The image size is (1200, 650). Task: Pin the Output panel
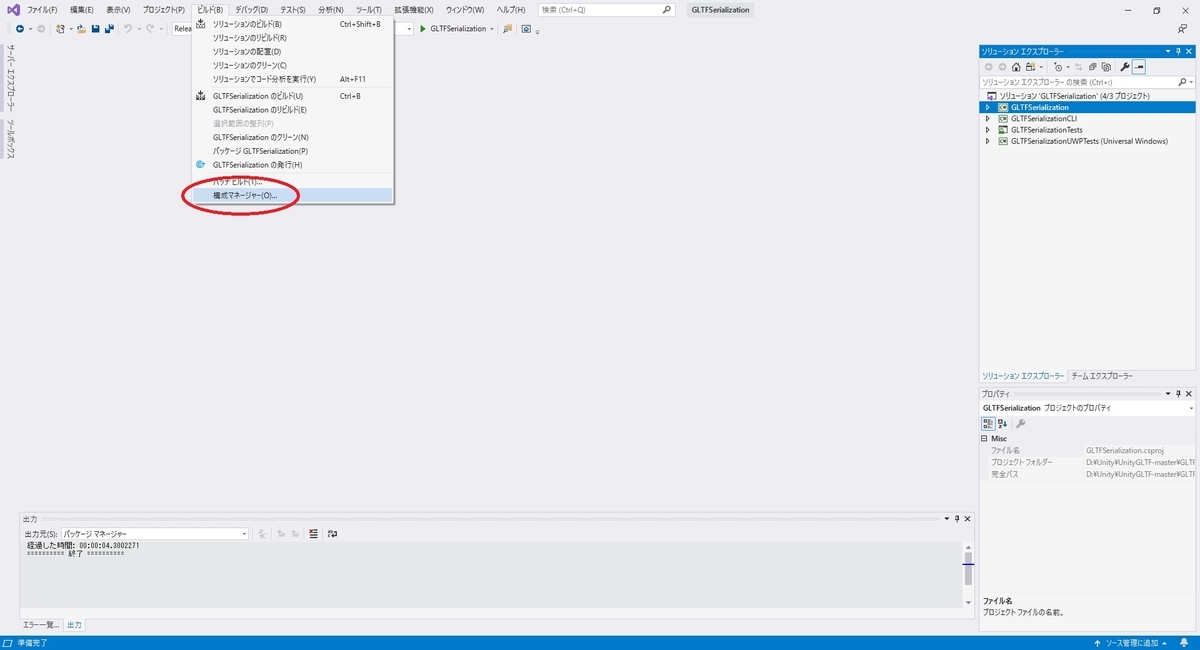(957, 519)
